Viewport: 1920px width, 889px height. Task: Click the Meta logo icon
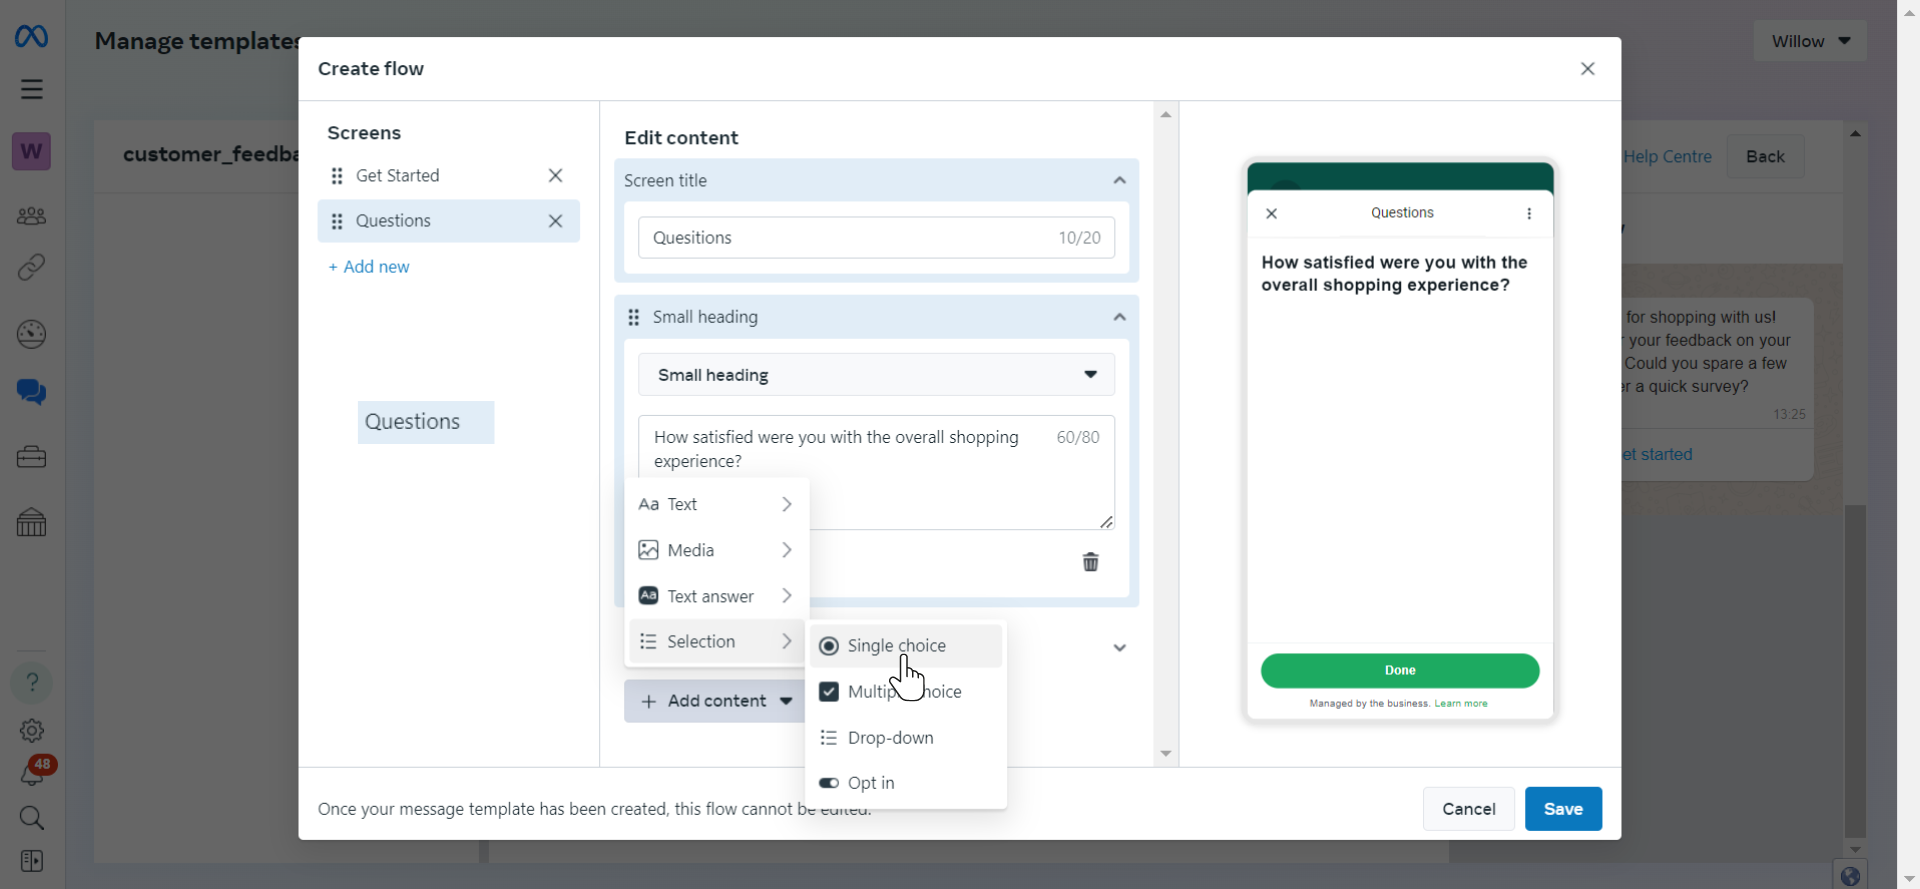point(31,37)
